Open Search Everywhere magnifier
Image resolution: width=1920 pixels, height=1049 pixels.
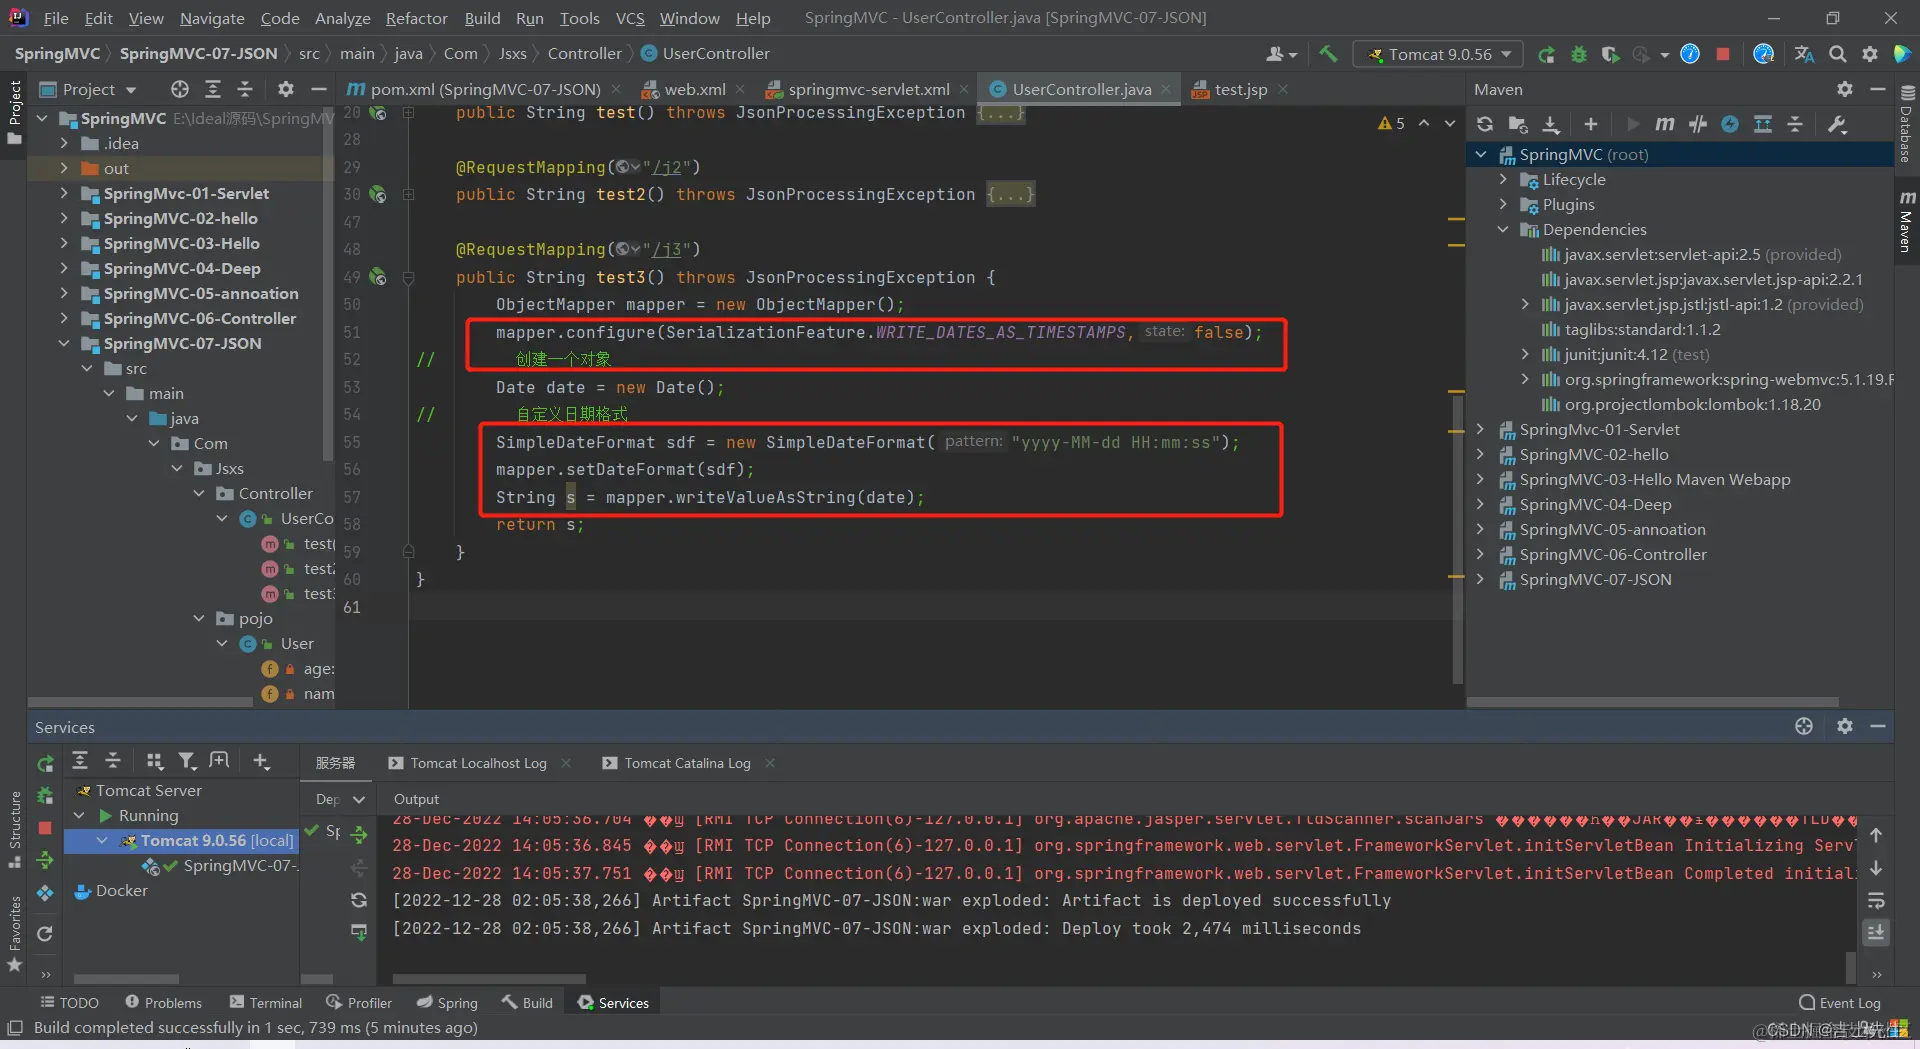[x=1838, y=54]
